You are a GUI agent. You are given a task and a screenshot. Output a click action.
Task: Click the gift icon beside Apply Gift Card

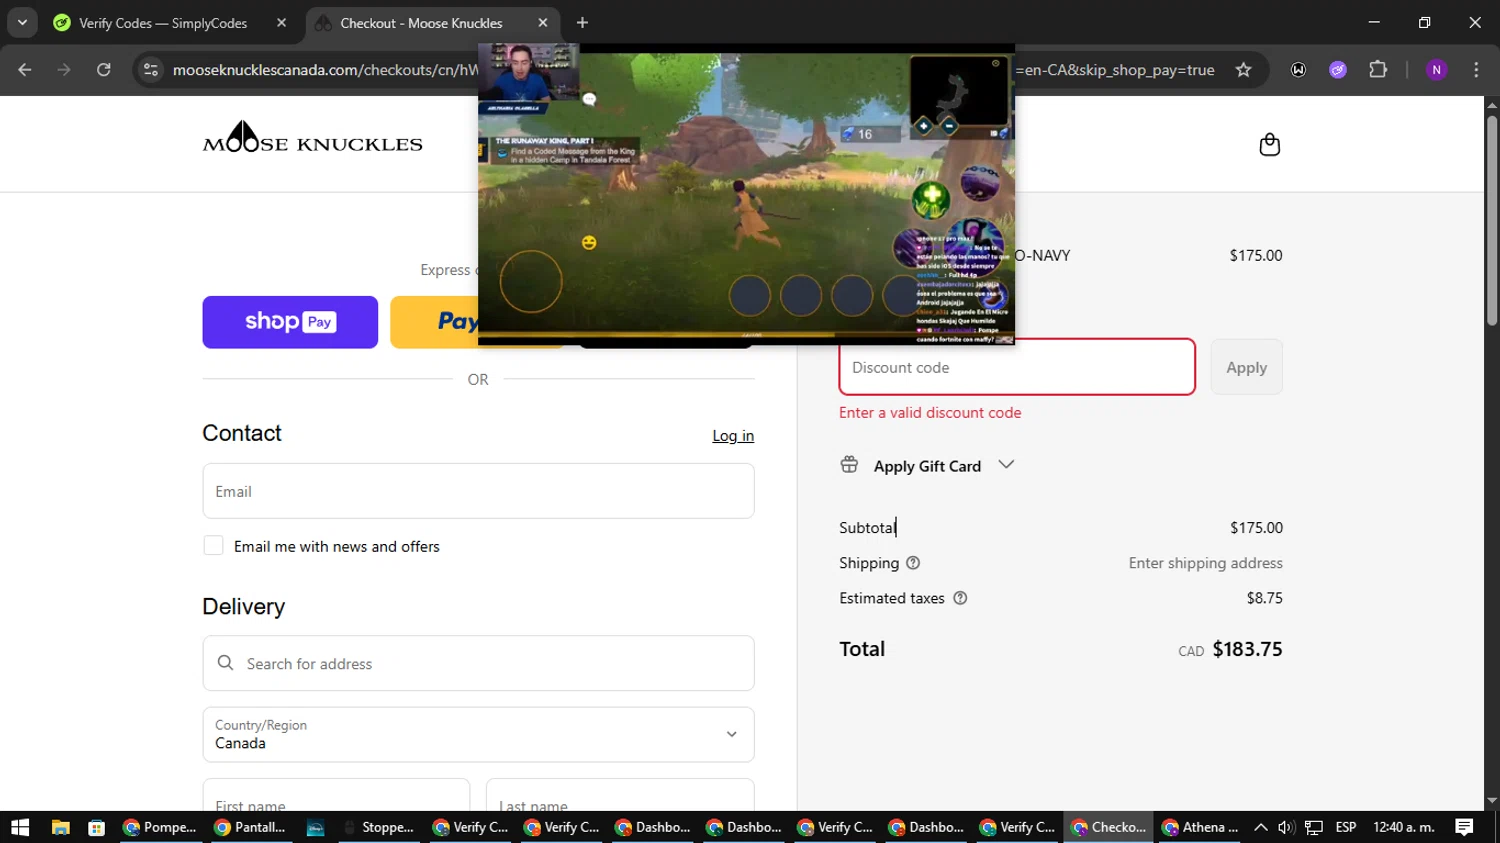tap(849, 465)
